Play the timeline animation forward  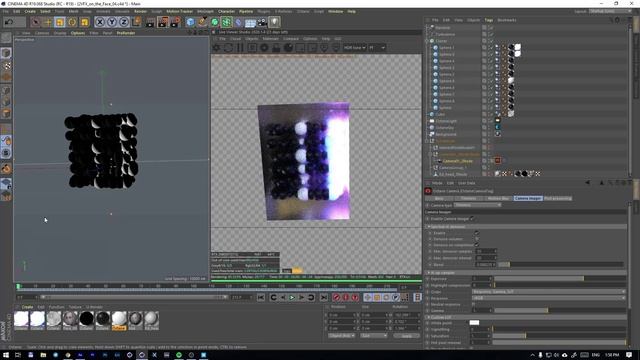[292, 298]
